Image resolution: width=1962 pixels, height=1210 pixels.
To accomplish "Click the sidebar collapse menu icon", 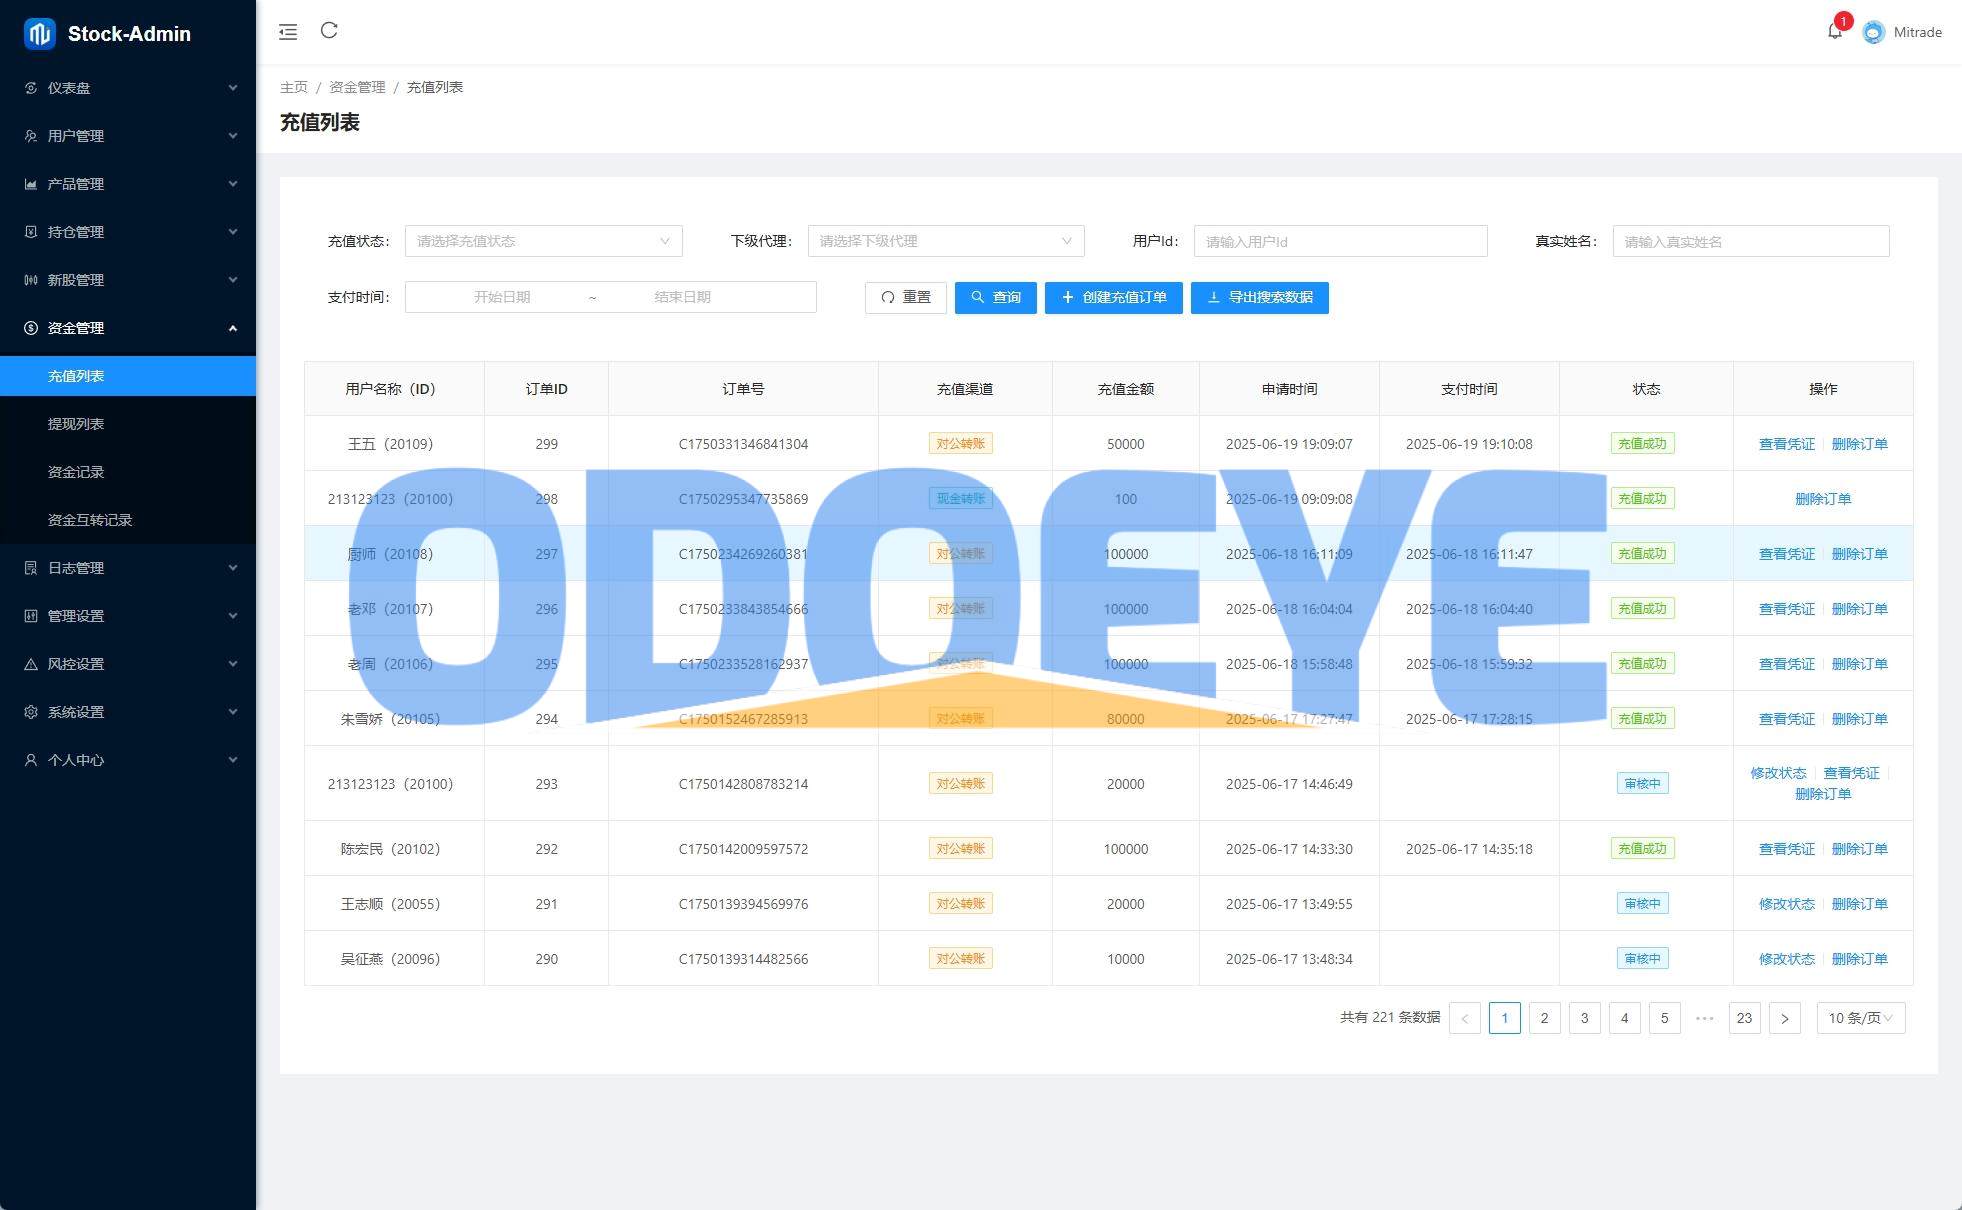I will coord(288,32).
